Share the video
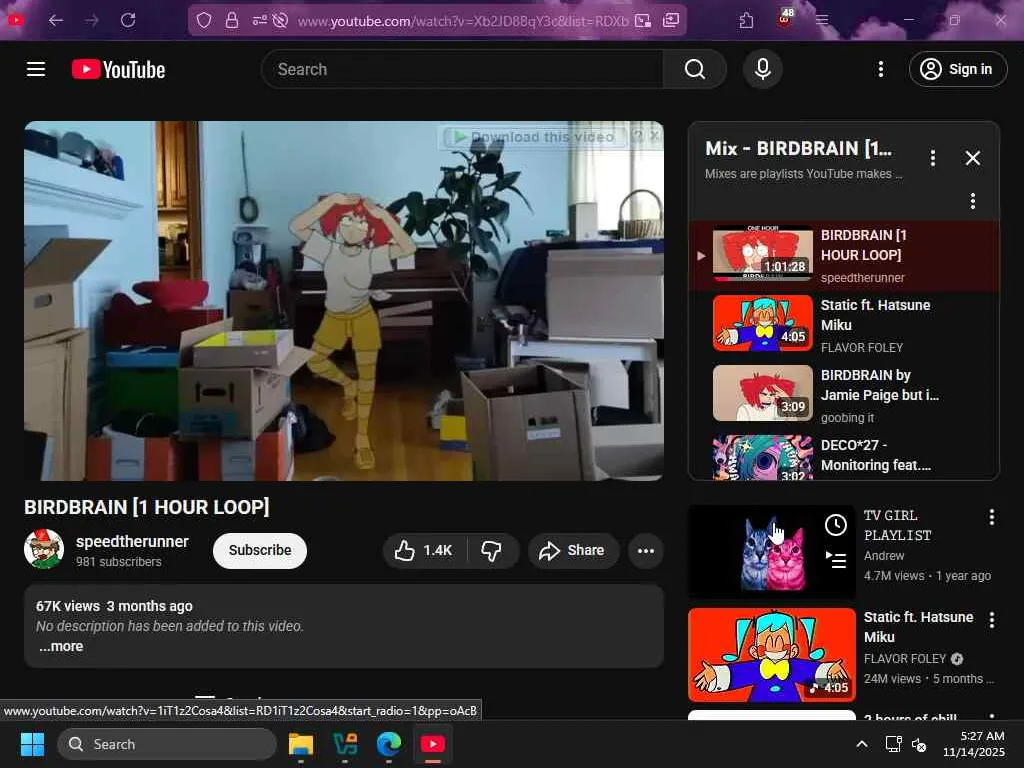The height and width of the screenshot is (768, 1024). pos(572,551)
